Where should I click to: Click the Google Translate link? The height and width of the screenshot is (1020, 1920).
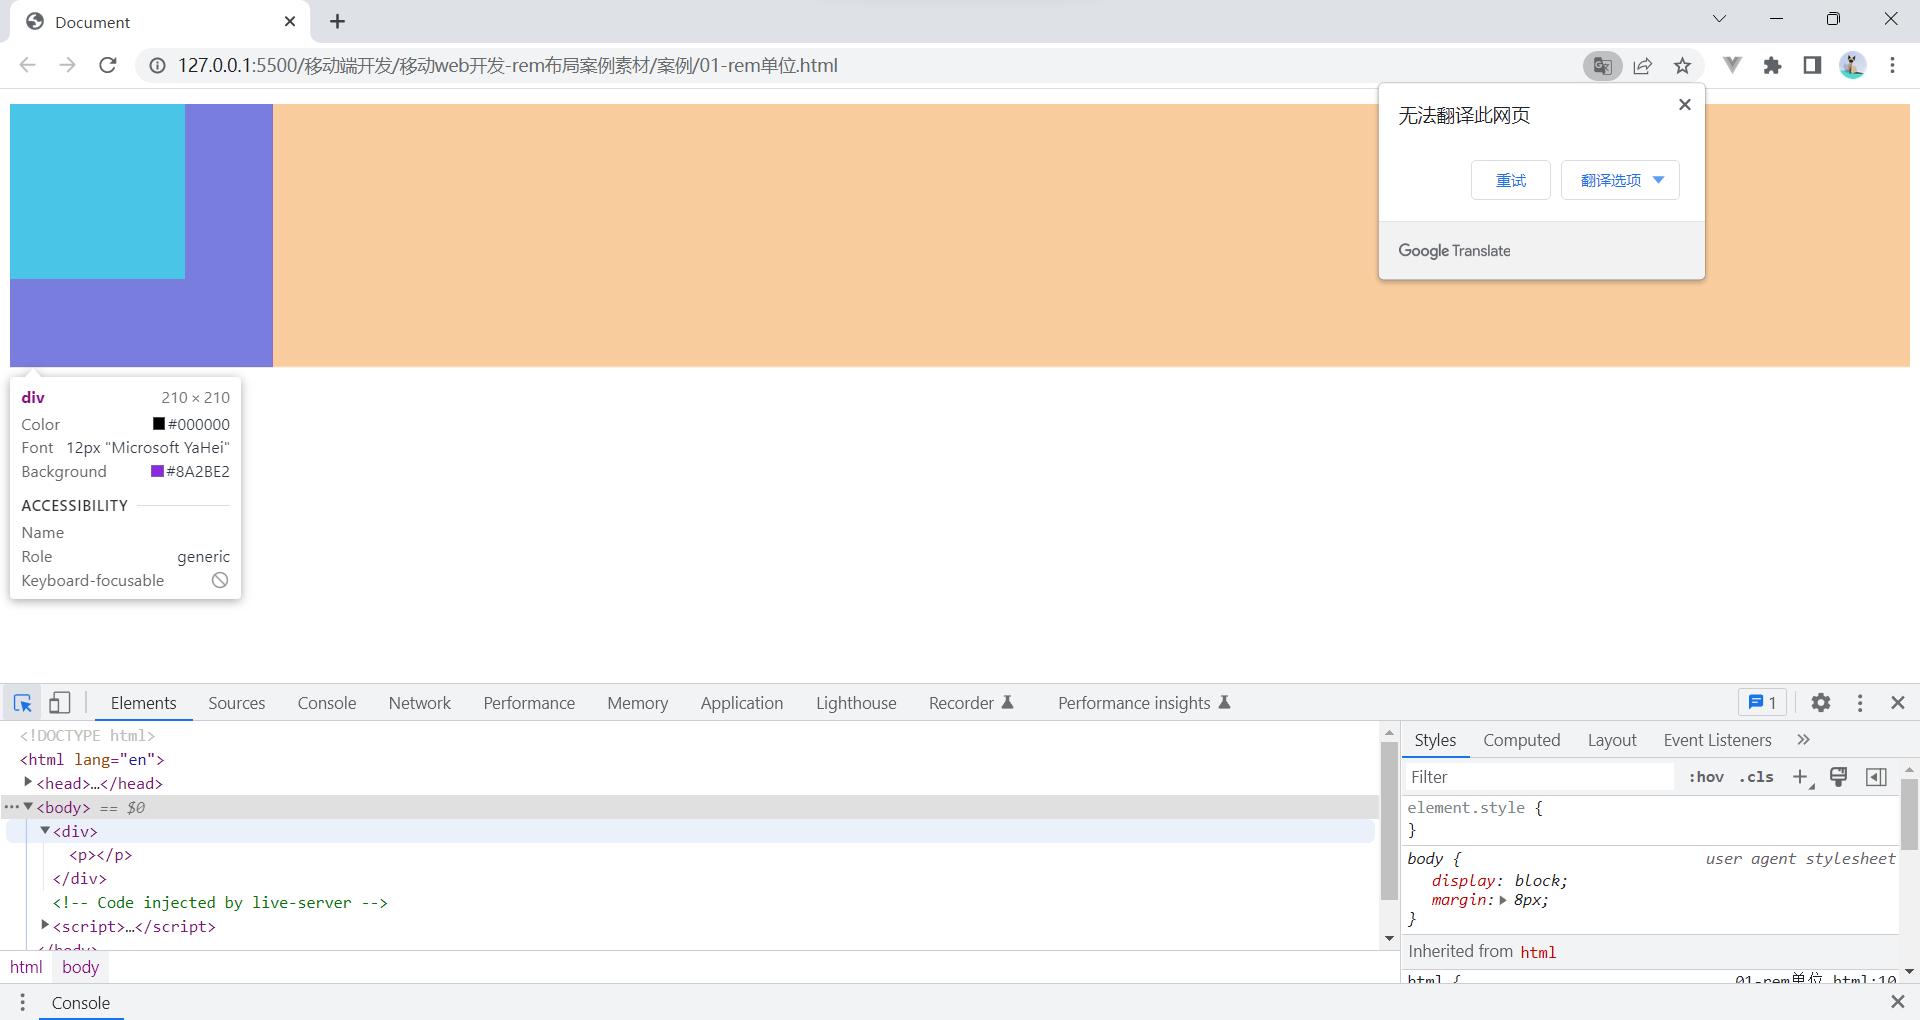1454,250
